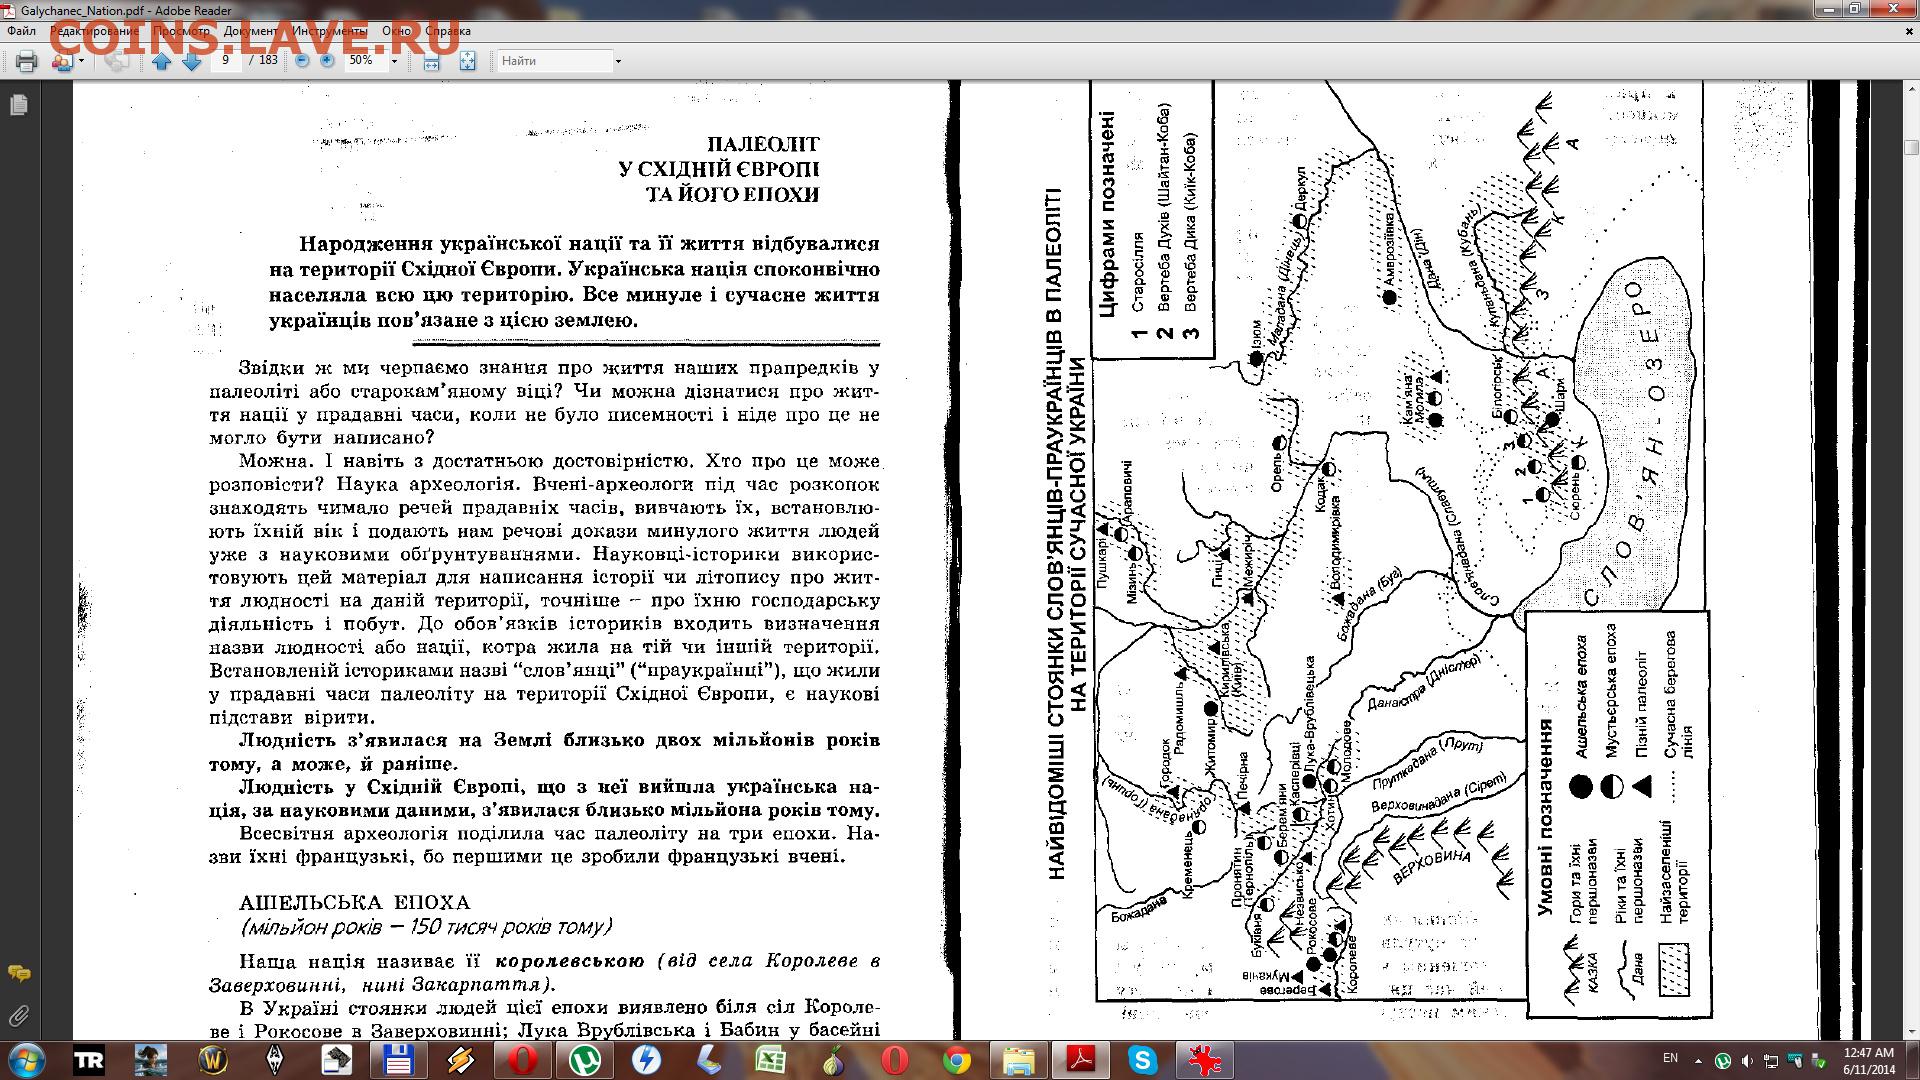Open the Окно menu
1920x1080 pixels.
[x=396, y=31]
